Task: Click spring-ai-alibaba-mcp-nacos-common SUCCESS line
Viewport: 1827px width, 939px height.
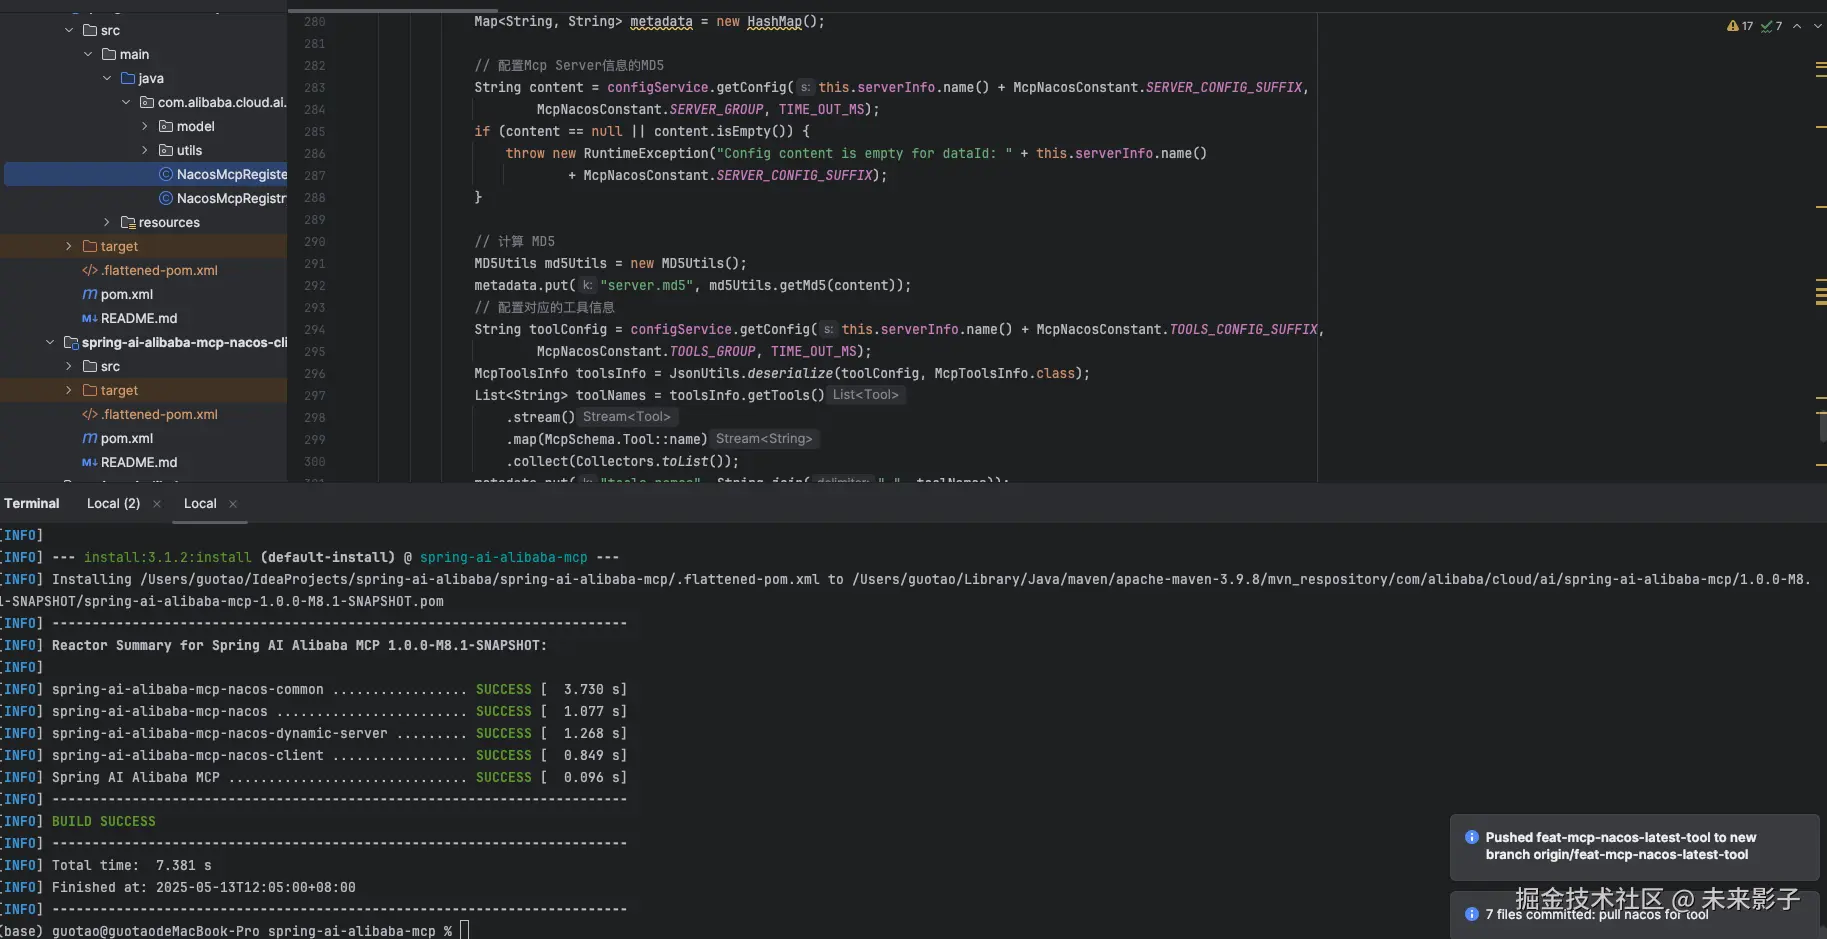Action: [x=340, y=689]
